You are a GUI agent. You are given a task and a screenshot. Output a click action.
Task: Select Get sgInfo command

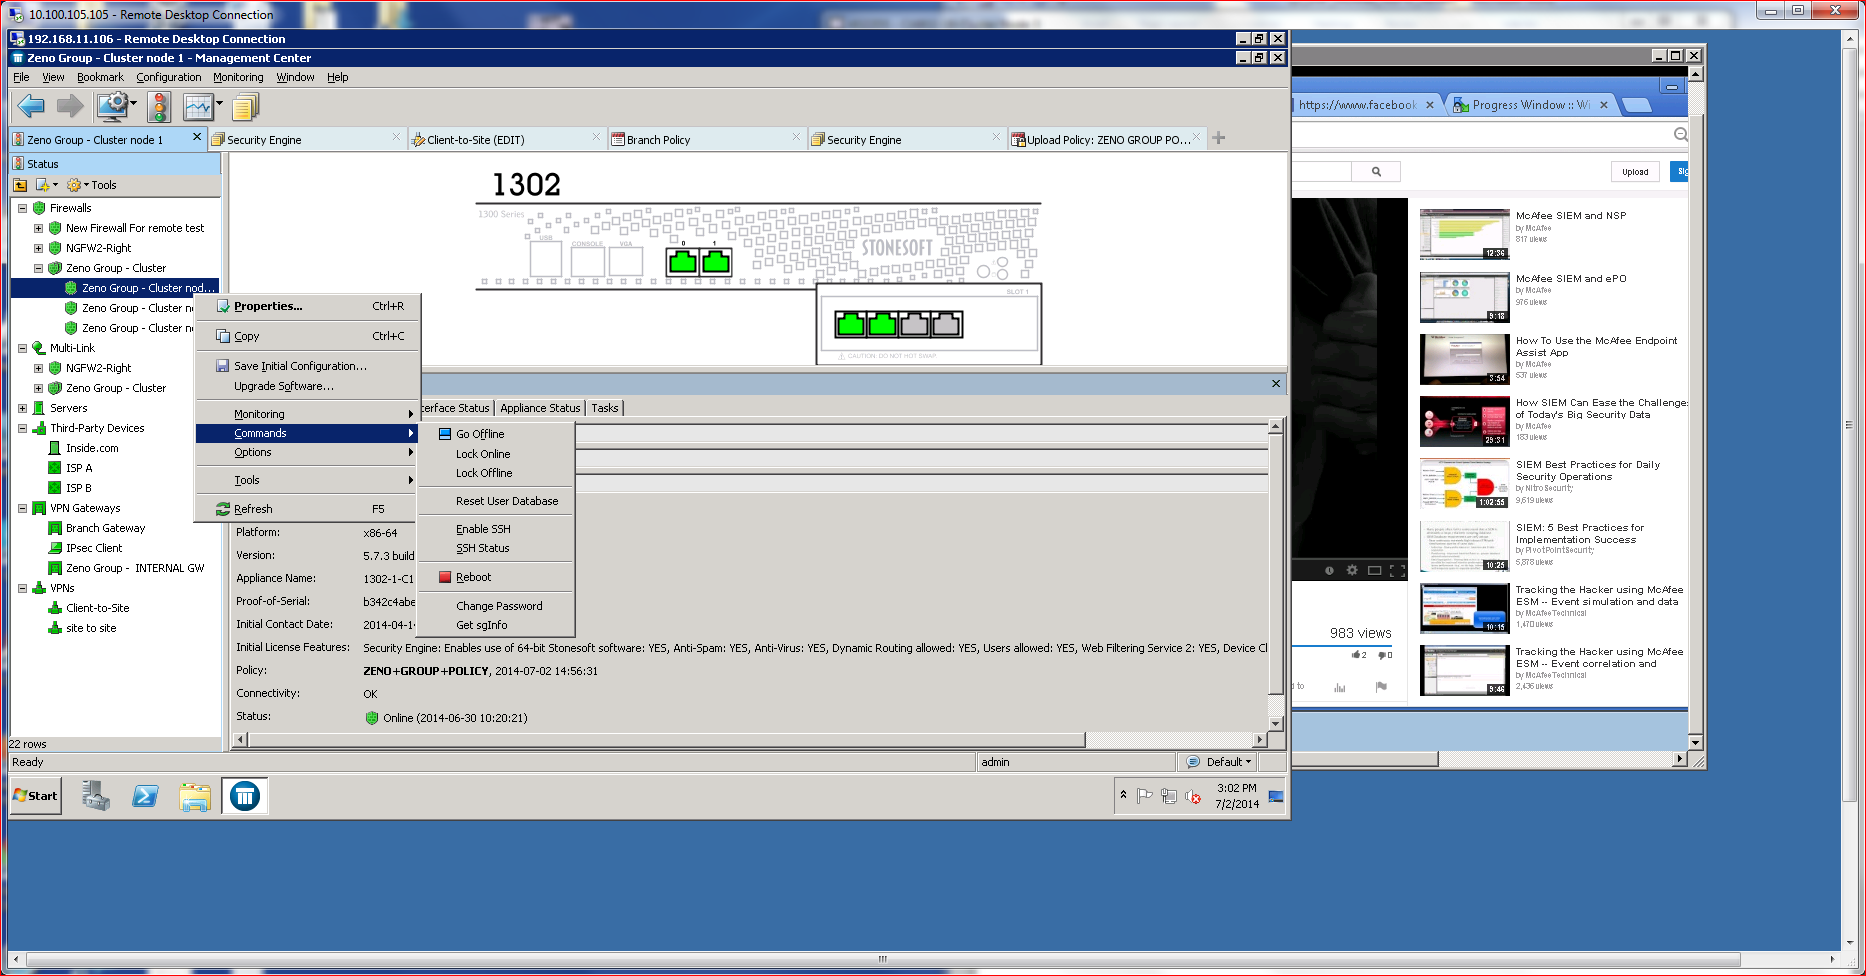(x=496, y=625)
